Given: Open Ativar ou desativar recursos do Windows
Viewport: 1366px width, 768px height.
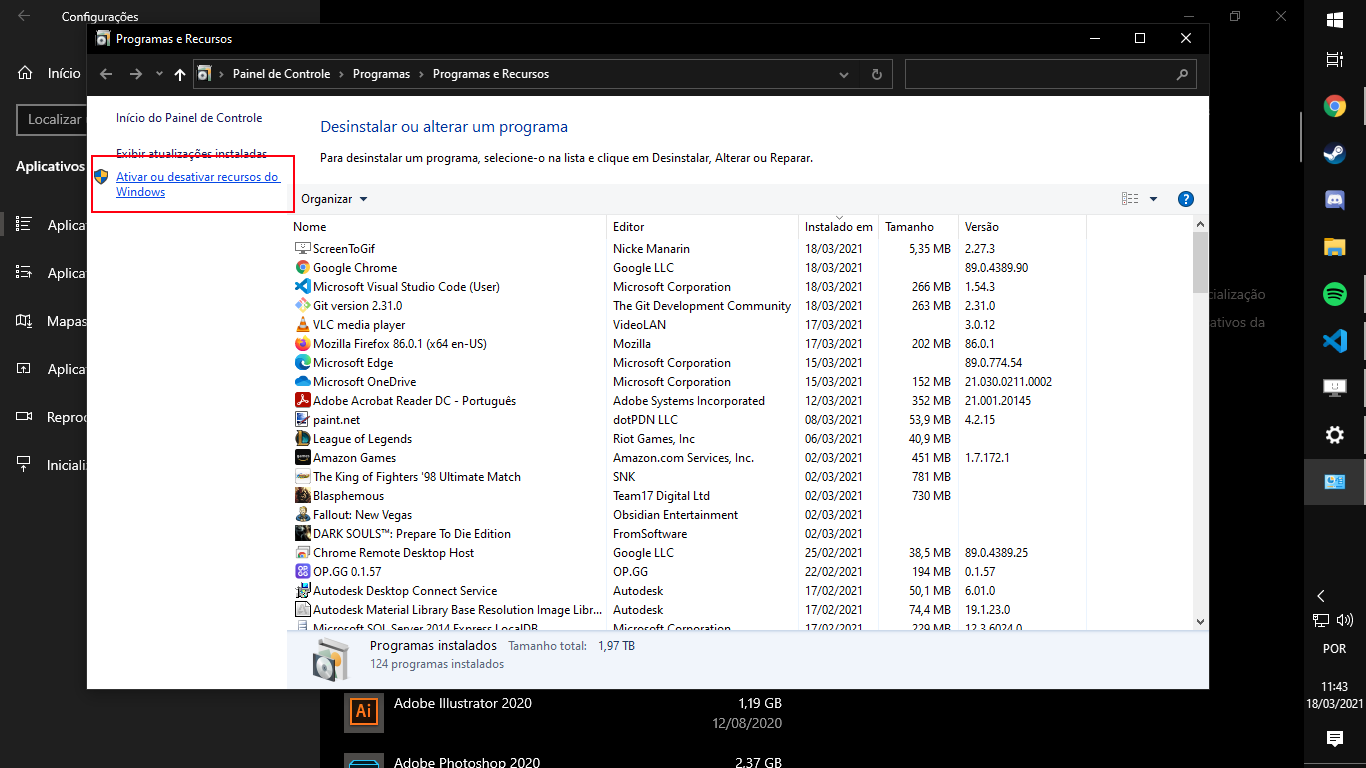Looking at the screenshot, I should [198, 184].
